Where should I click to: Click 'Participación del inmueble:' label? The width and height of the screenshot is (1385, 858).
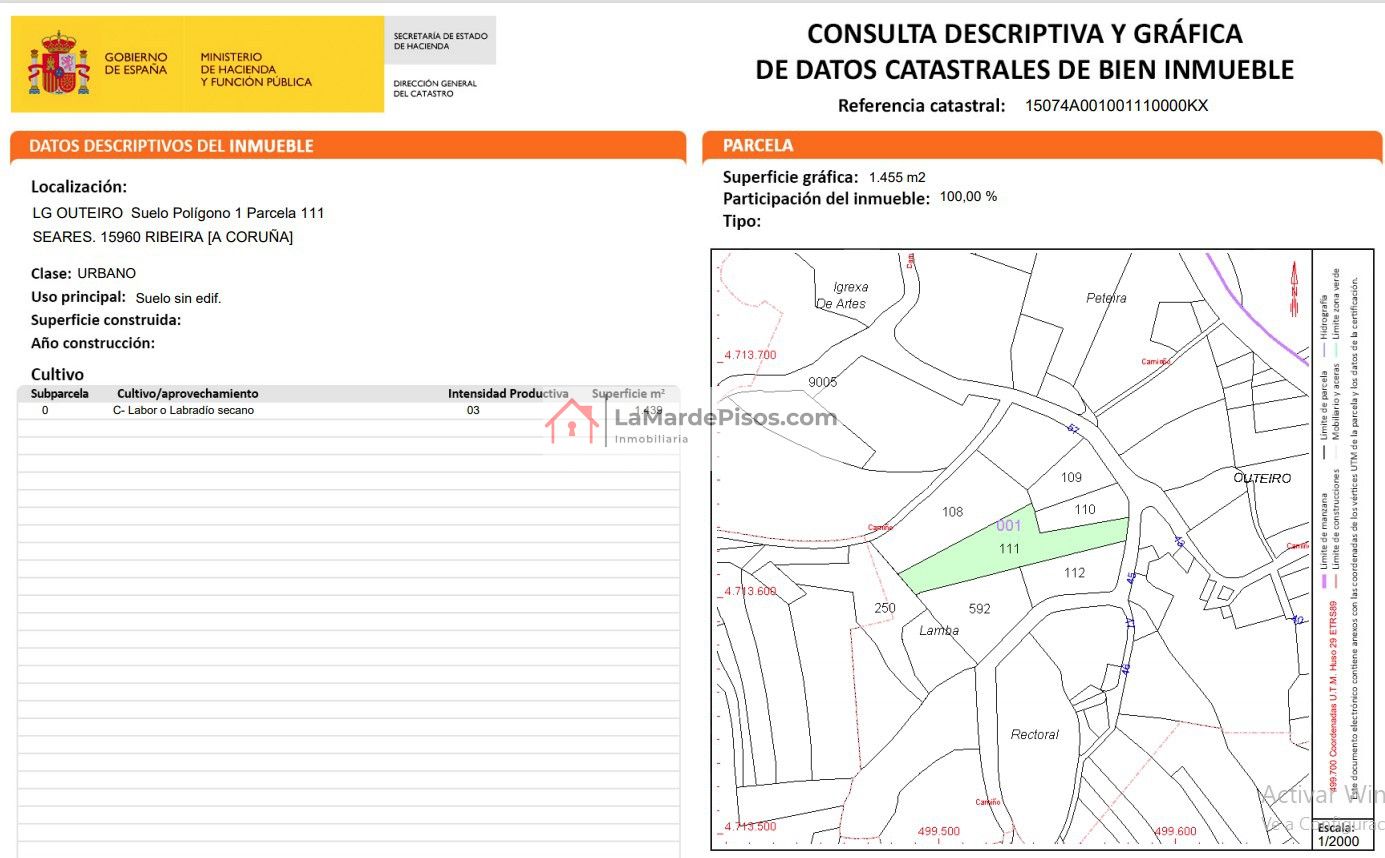(826, 198)
